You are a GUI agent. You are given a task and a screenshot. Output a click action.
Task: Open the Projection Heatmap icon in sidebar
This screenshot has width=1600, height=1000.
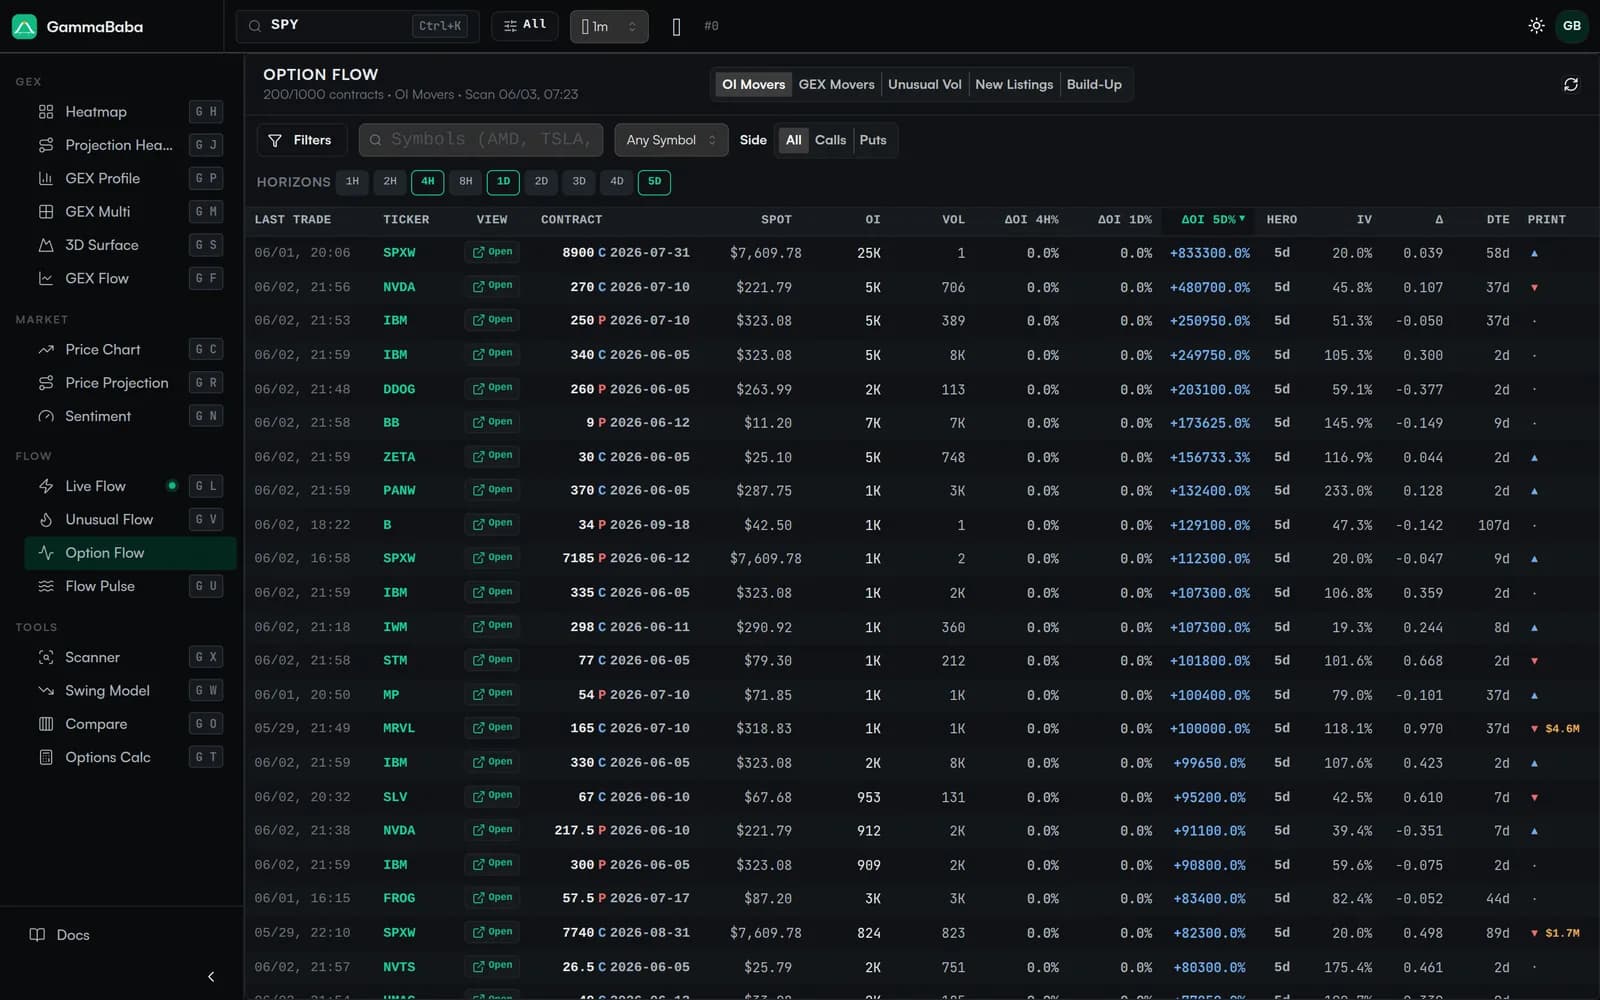coord(46,145)
